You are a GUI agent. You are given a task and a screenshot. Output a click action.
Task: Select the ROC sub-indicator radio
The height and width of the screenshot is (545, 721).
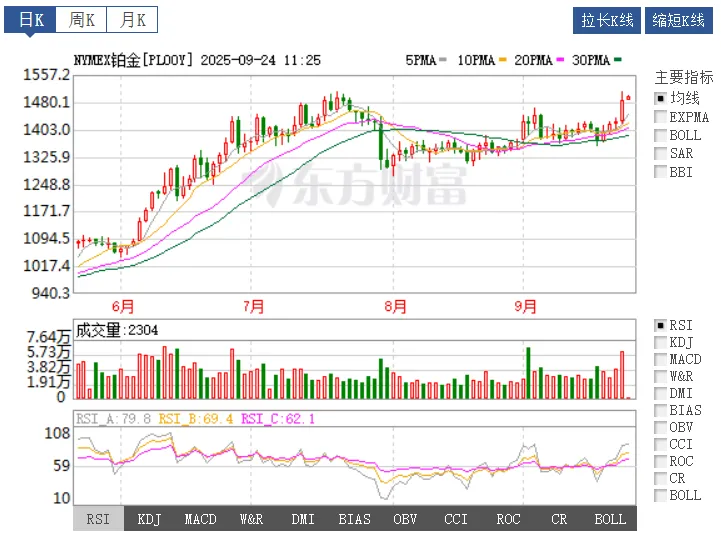tap(660, 461)
